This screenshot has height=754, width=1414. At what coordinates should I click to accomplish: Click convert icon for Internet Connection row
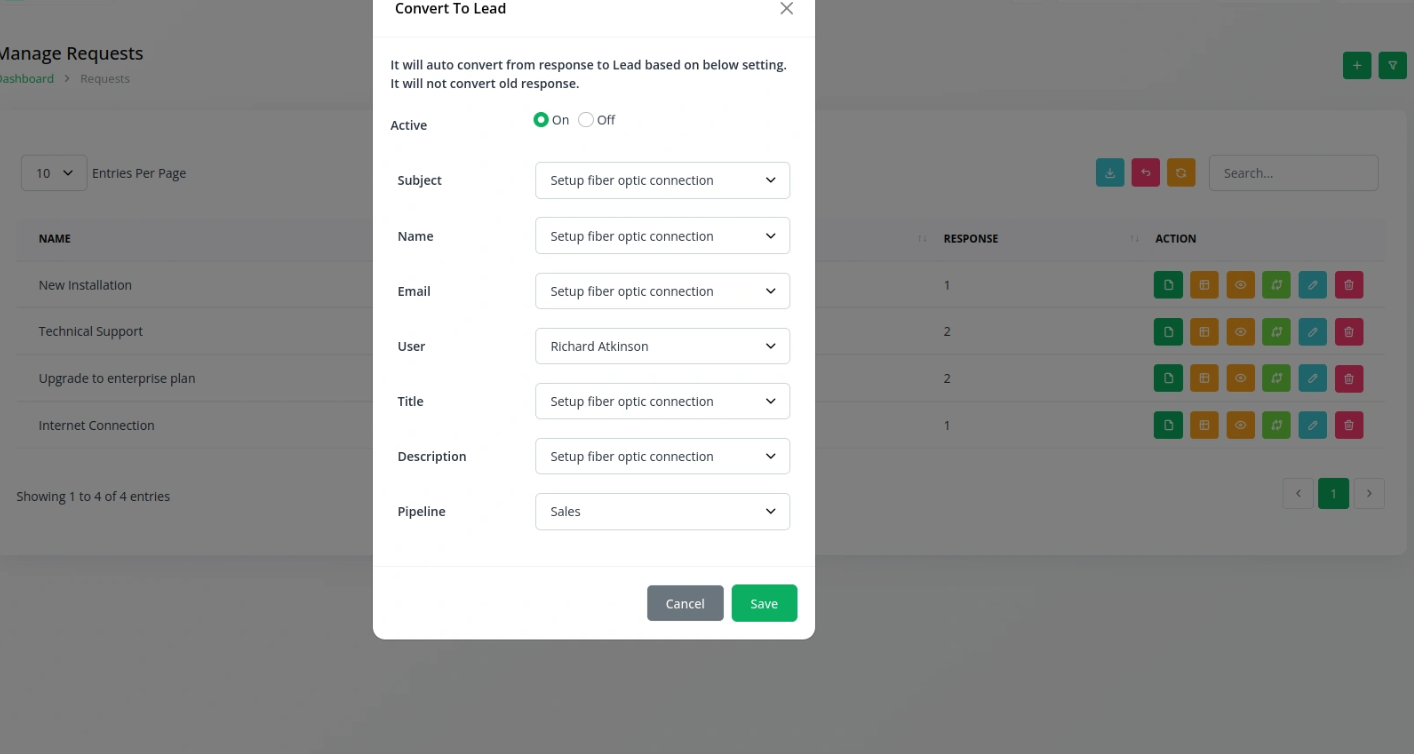1277,425
